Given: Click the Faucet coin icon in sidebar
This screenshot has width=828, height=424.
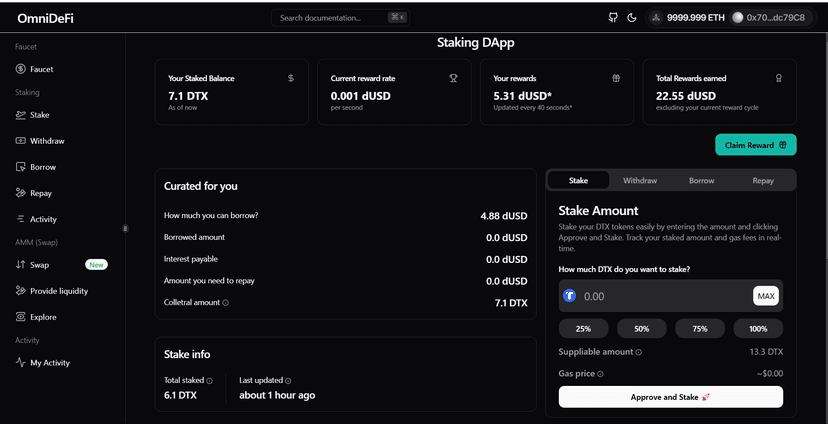Looking at the screenshot, I should [x=21, y=69].
